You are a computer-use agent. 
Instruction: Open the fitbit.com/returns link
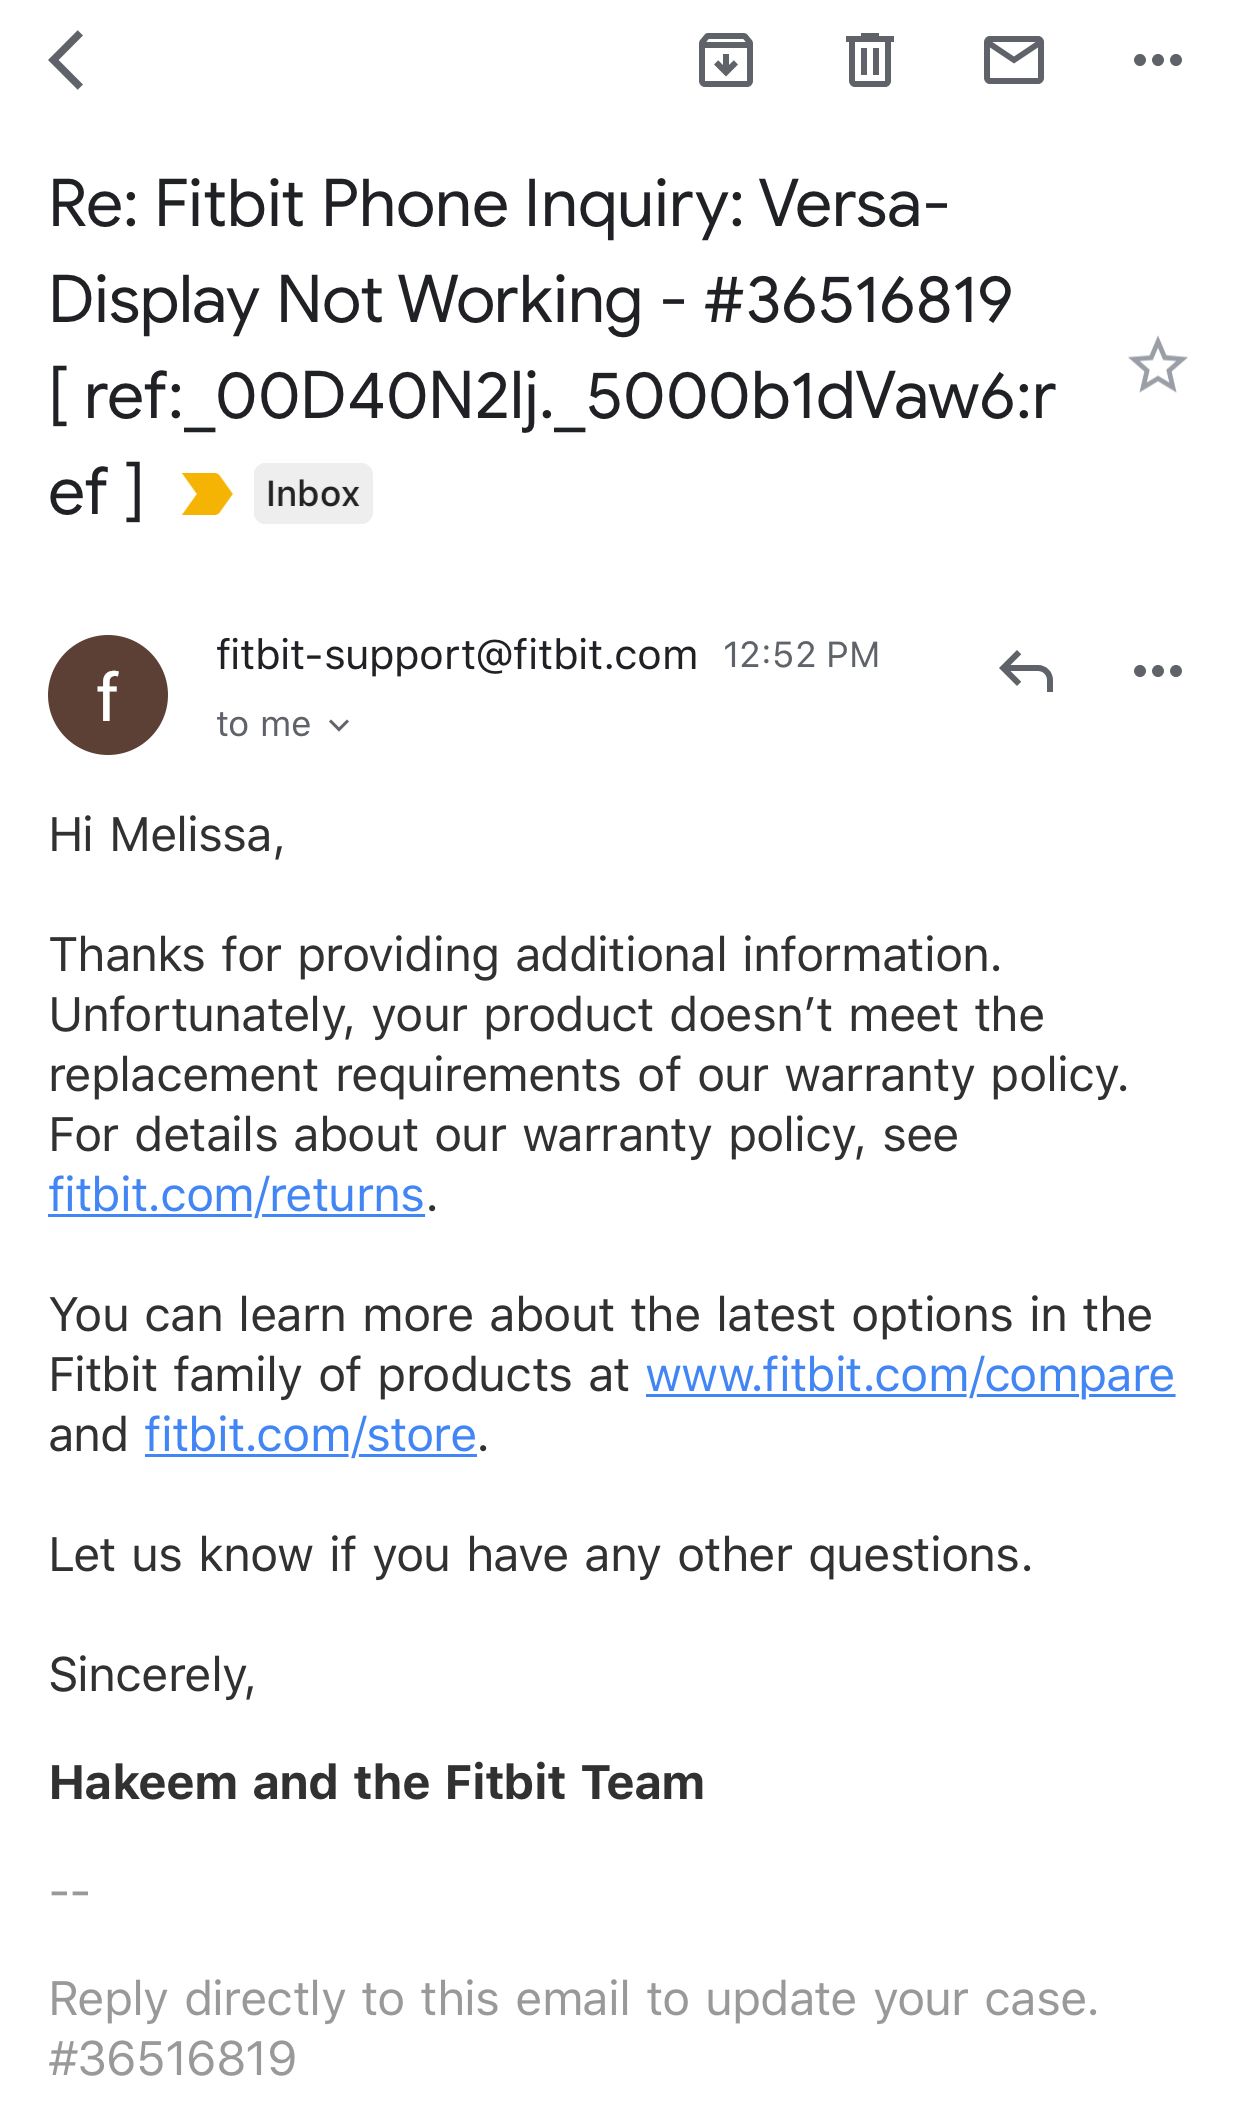(237, 1195)
